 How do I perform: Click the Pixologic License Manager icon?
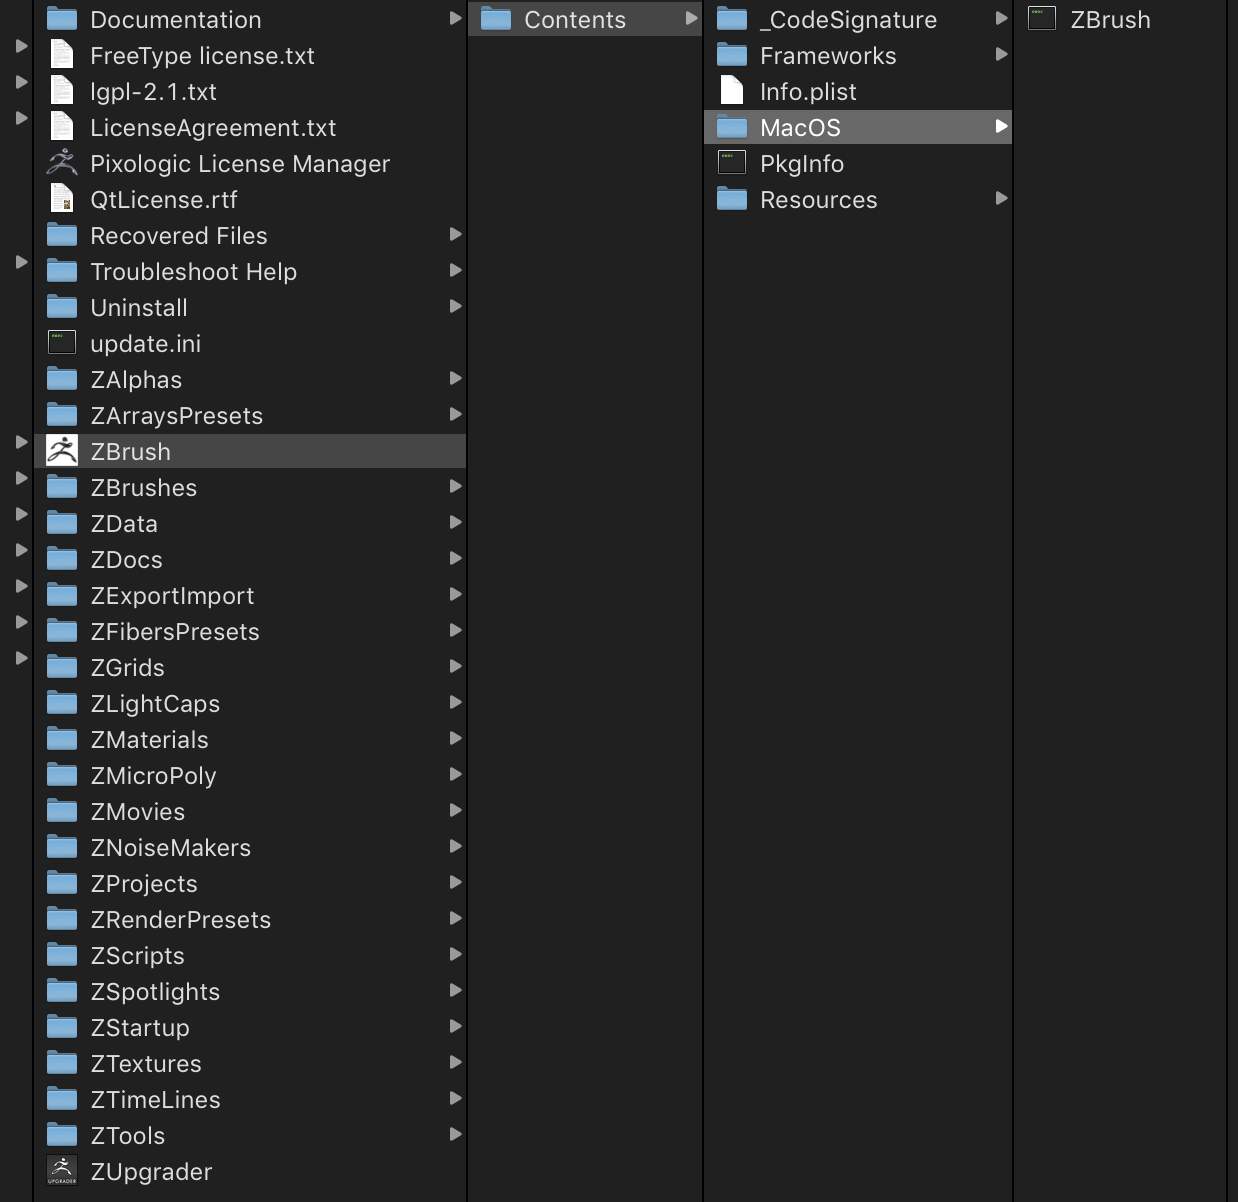click(x=62, y=163)
